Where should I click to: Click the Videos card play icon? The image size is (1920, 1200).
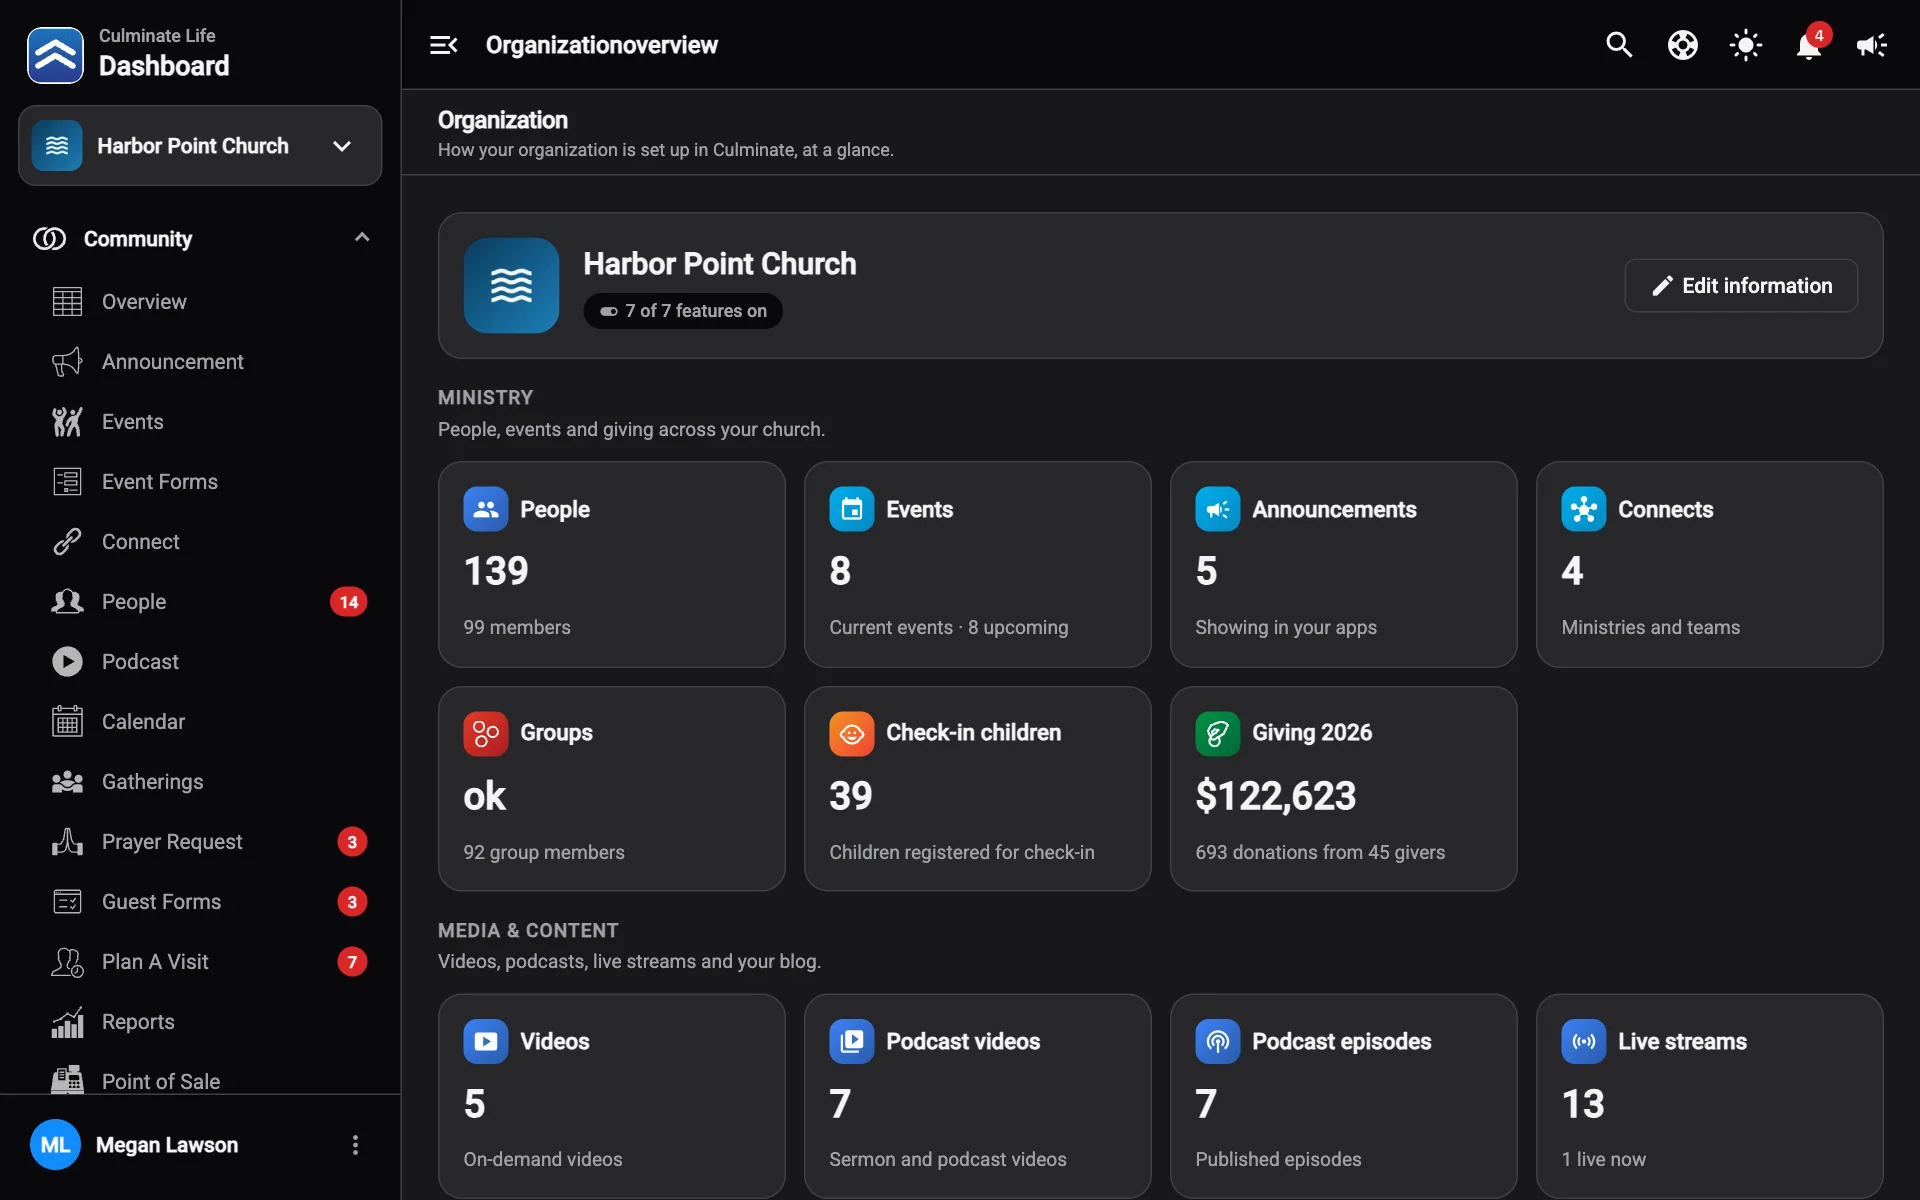pyautogui.click(x=485, y=1041)
